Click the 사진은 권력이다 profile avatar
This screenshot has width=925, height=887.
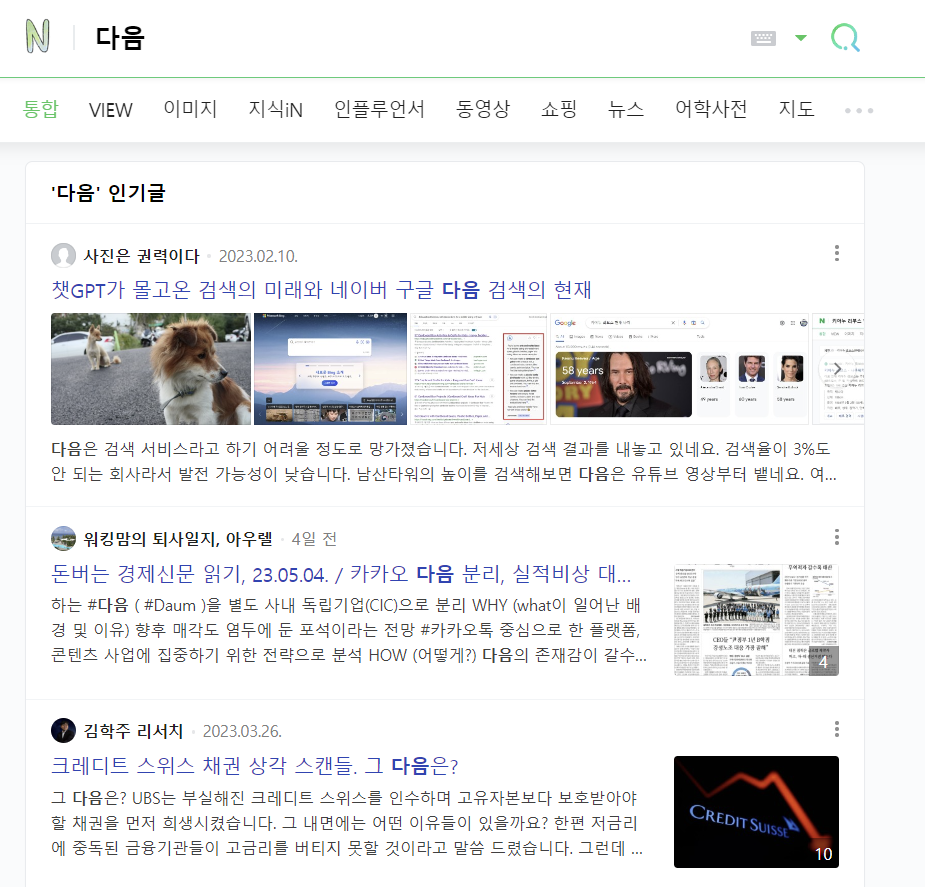(x=63, y=255)
